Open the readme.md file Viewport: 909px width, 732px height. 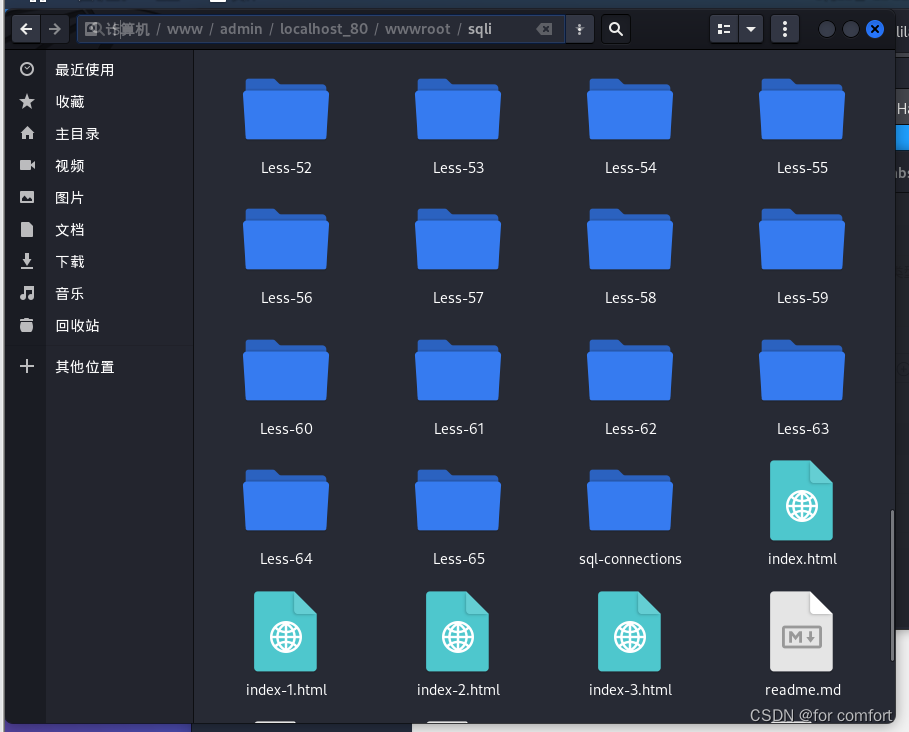tap(801, 631)
